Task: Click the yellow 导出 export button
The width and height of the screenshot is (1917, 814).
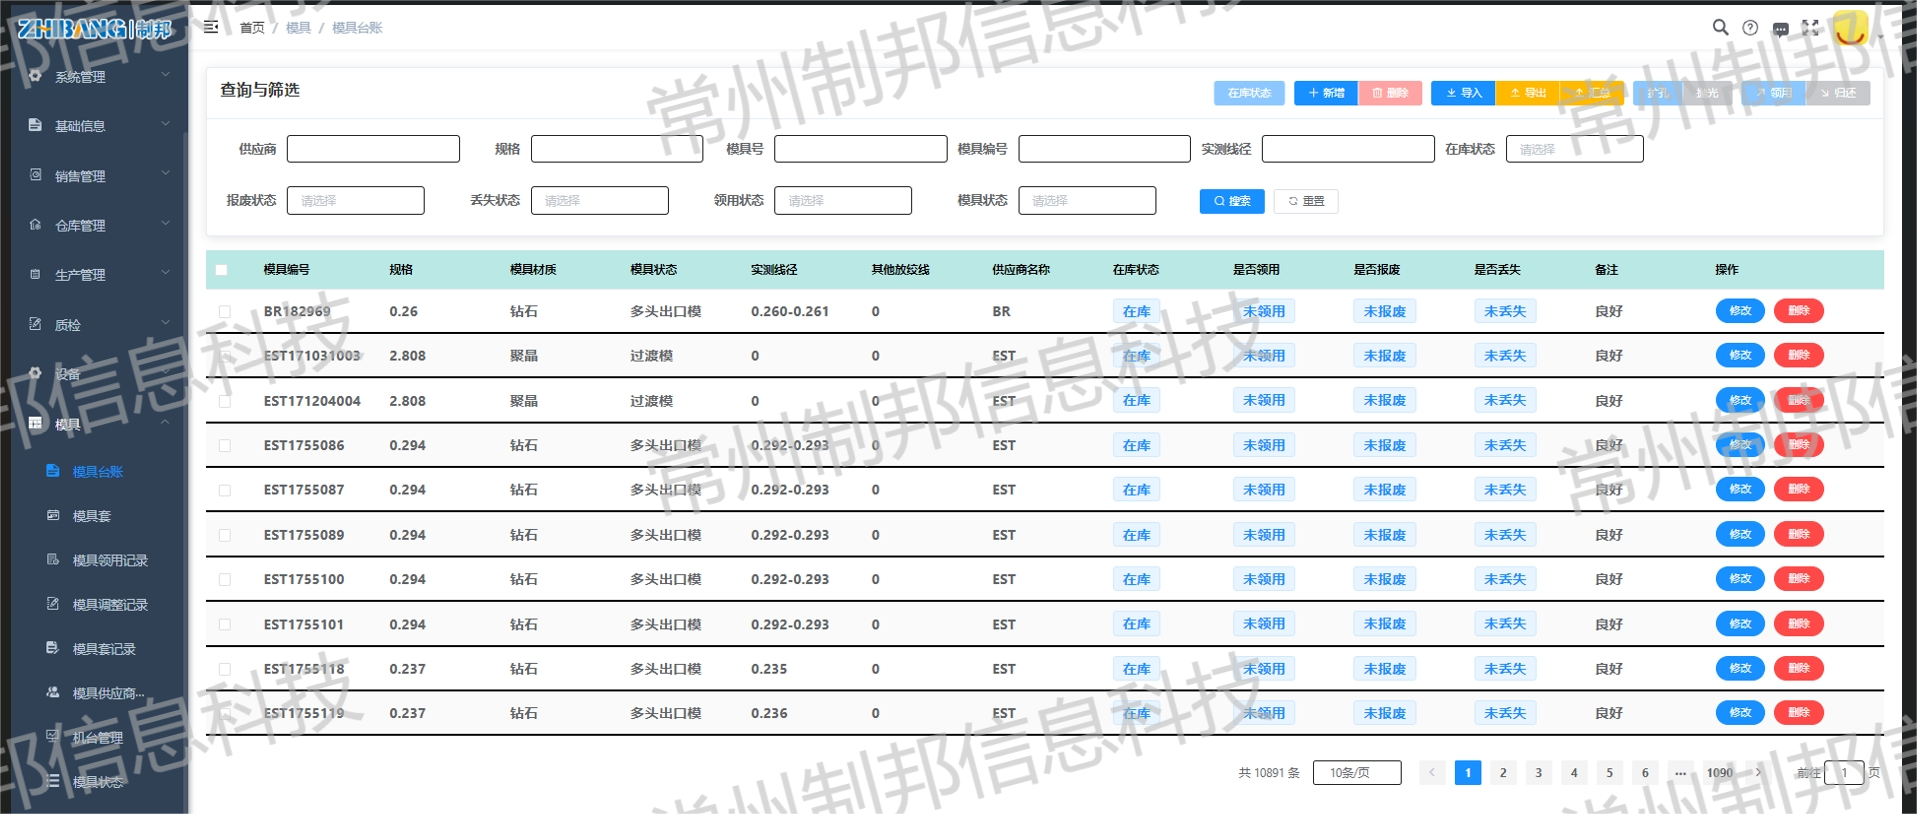Action: 1527,93
